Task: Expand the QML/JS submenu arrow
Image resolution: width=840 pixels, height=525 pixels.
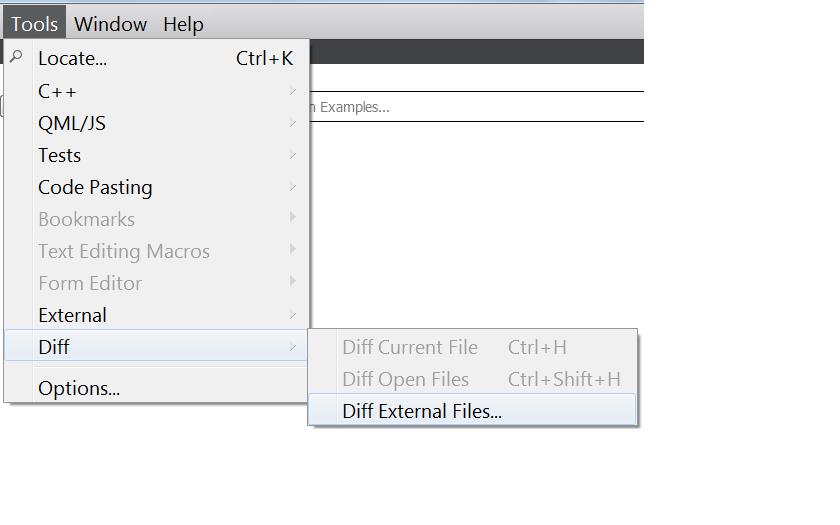Action: (x=293, y=123)
